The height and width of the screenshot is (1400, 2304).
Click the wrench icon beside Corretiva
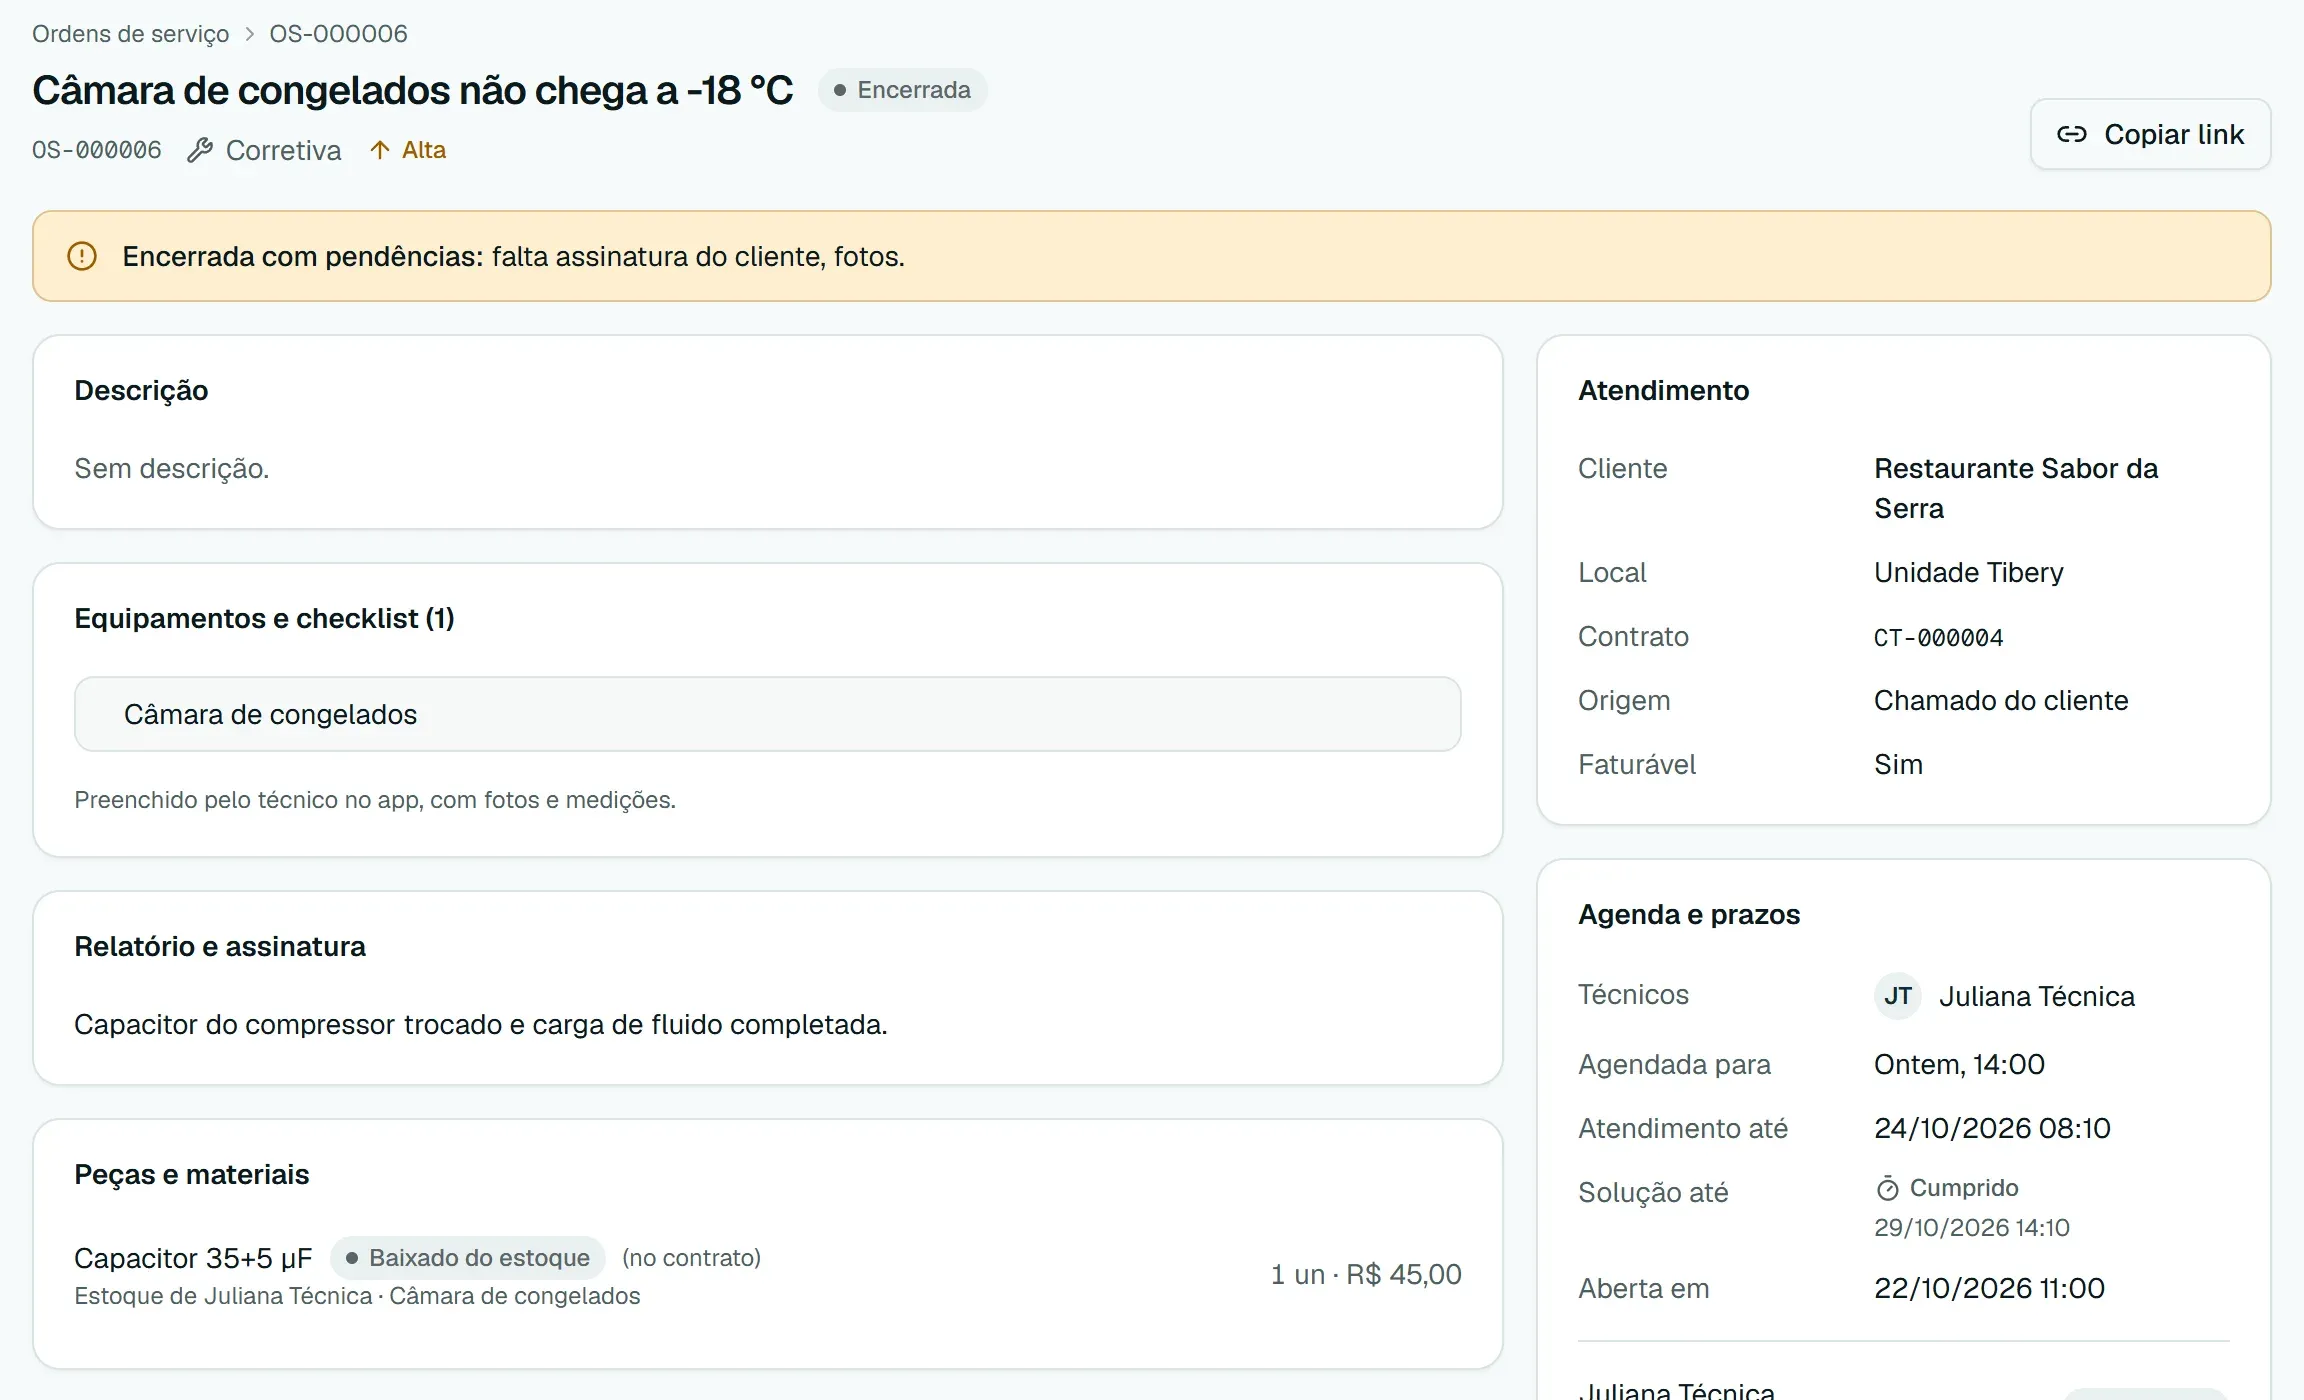click(x=200, y=150)
